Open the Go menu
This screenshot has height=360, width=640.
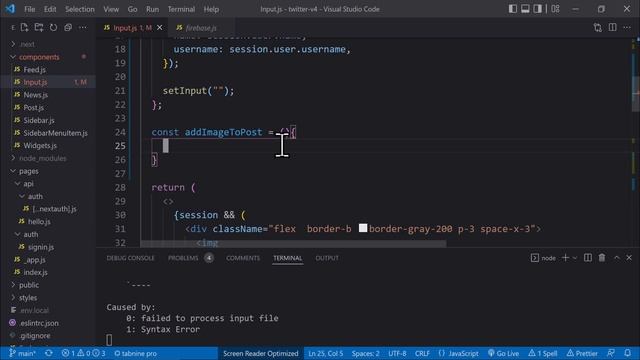tap(132, 9)
